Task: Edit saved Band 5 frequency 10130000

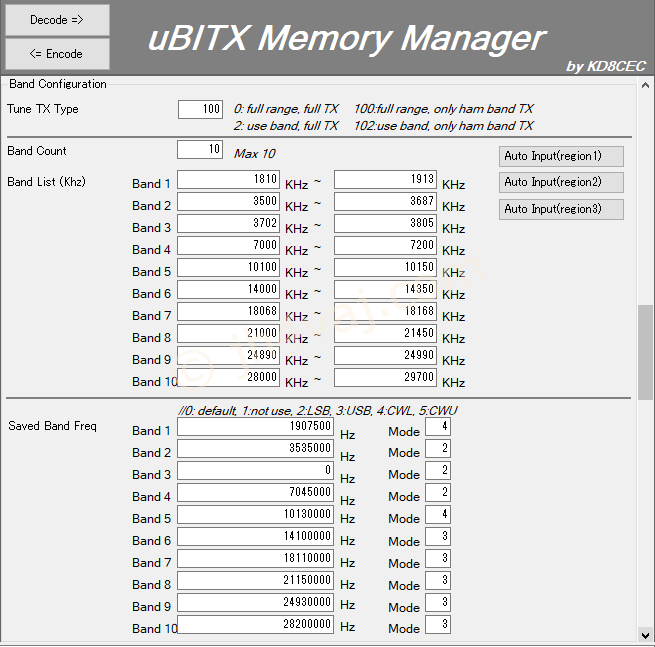Action: 255,515
